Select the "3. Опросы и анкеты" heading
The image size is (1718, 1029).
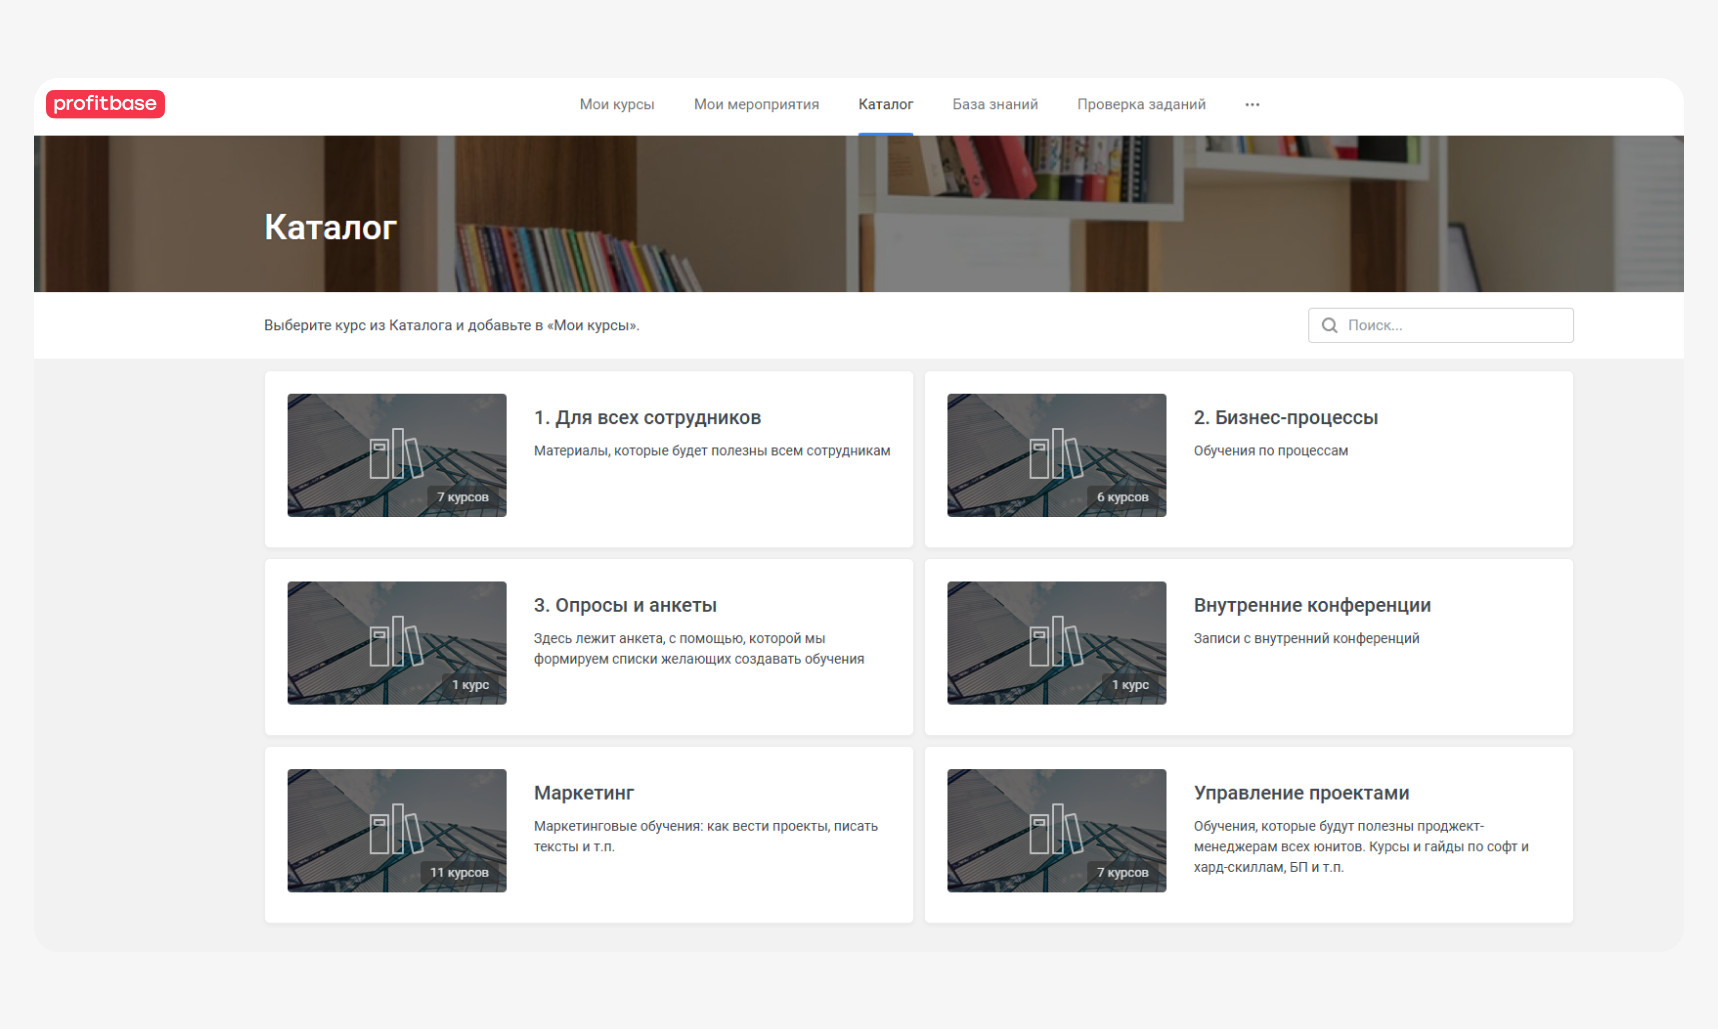625,605
